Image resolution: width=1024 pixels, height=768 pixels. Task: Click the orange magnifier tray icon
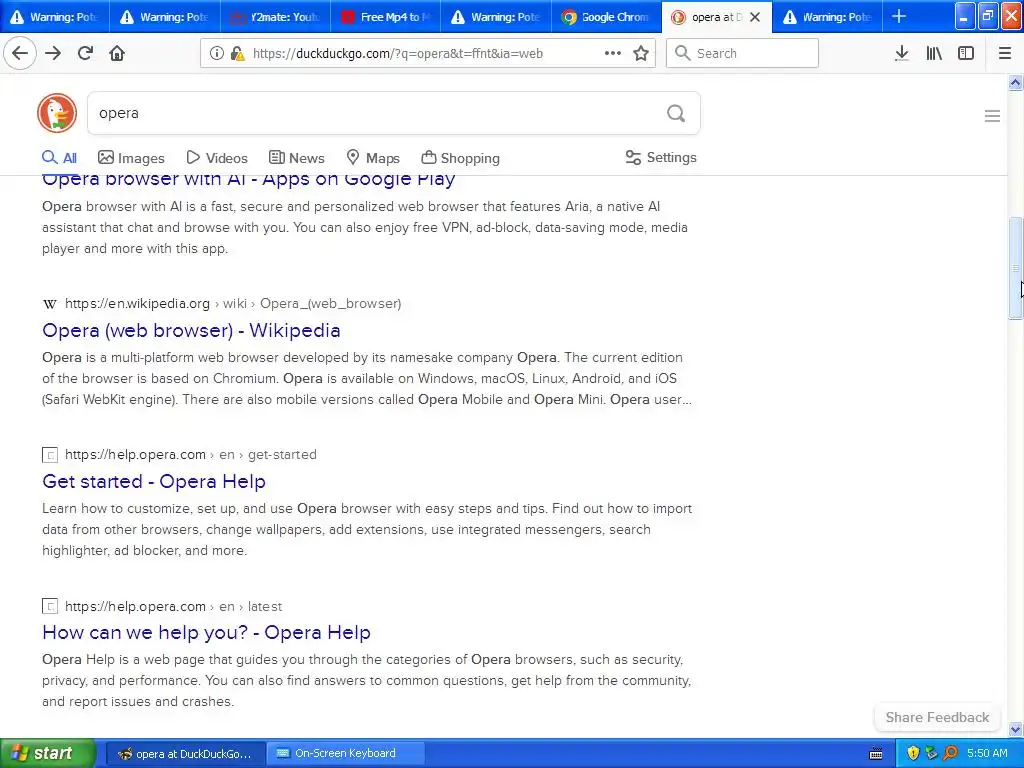point(950,753)
